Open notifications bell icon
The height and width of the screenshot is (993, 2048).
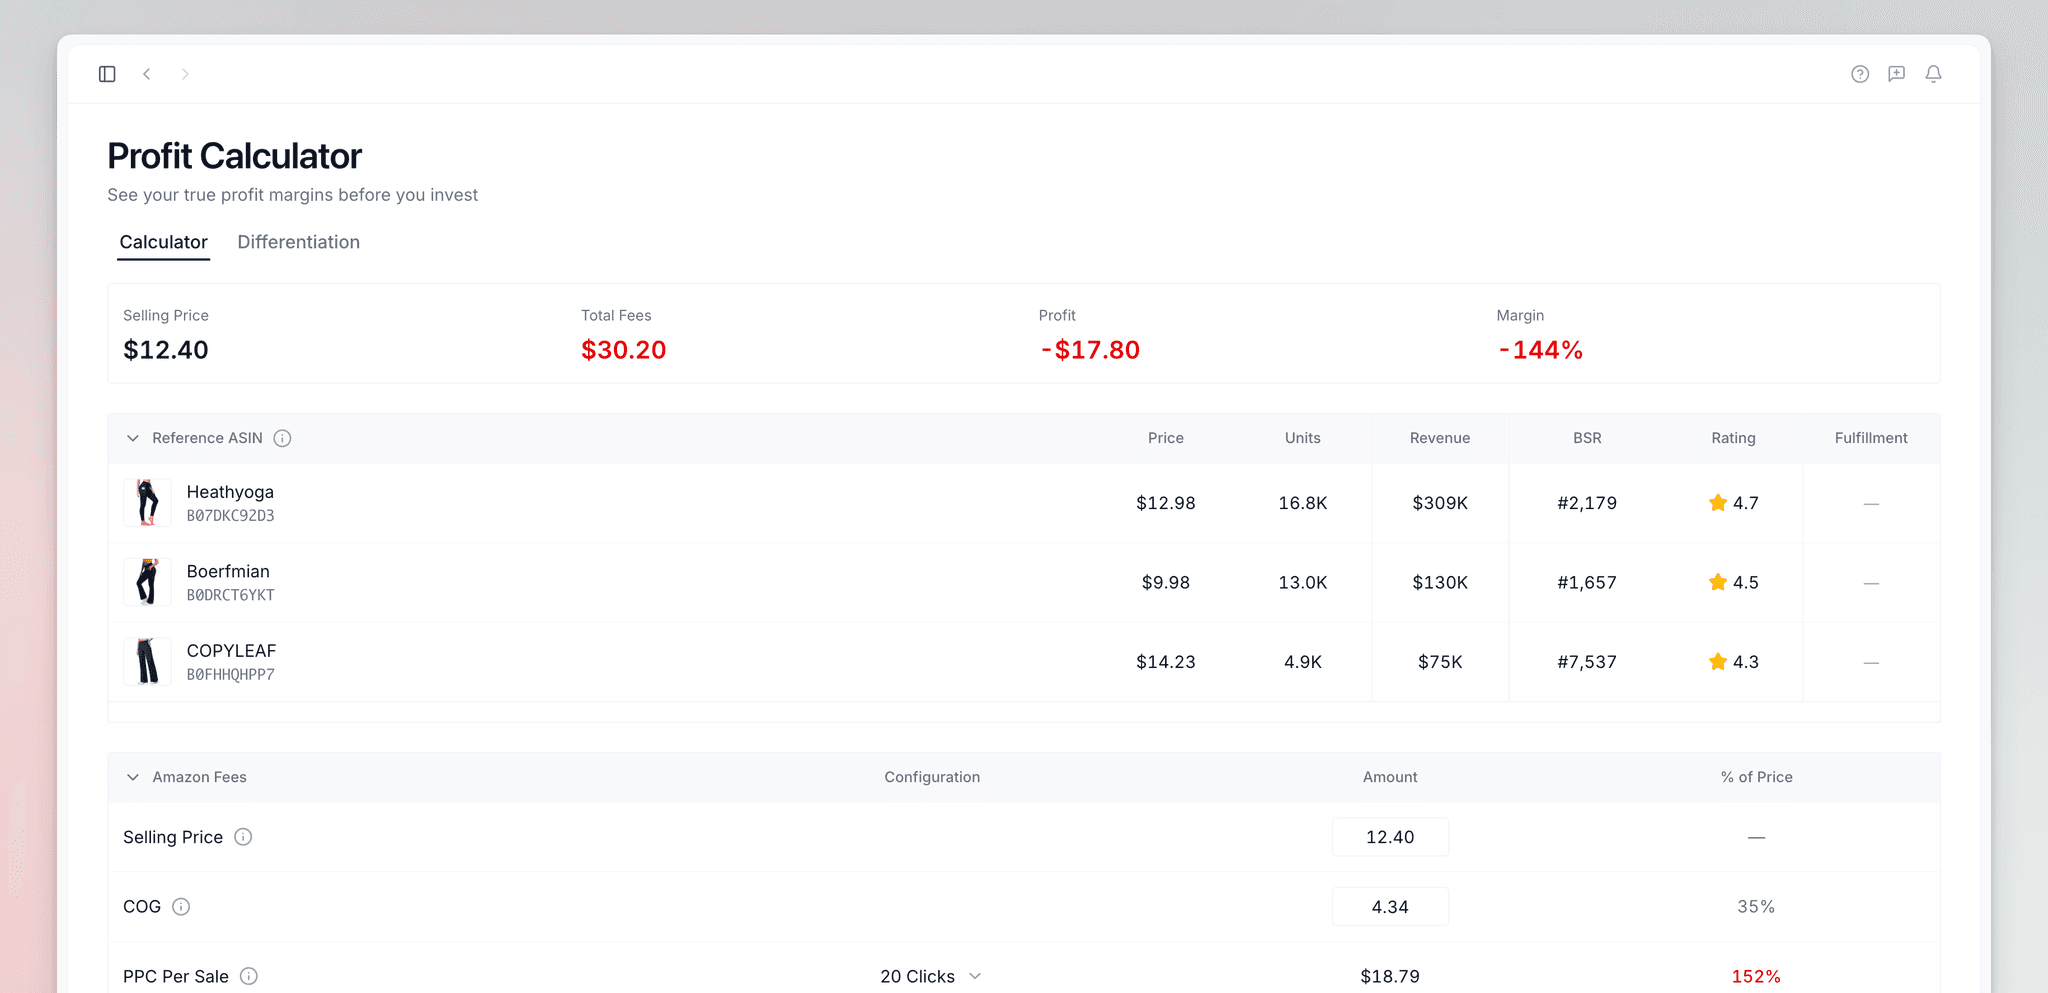[1934, 74]
